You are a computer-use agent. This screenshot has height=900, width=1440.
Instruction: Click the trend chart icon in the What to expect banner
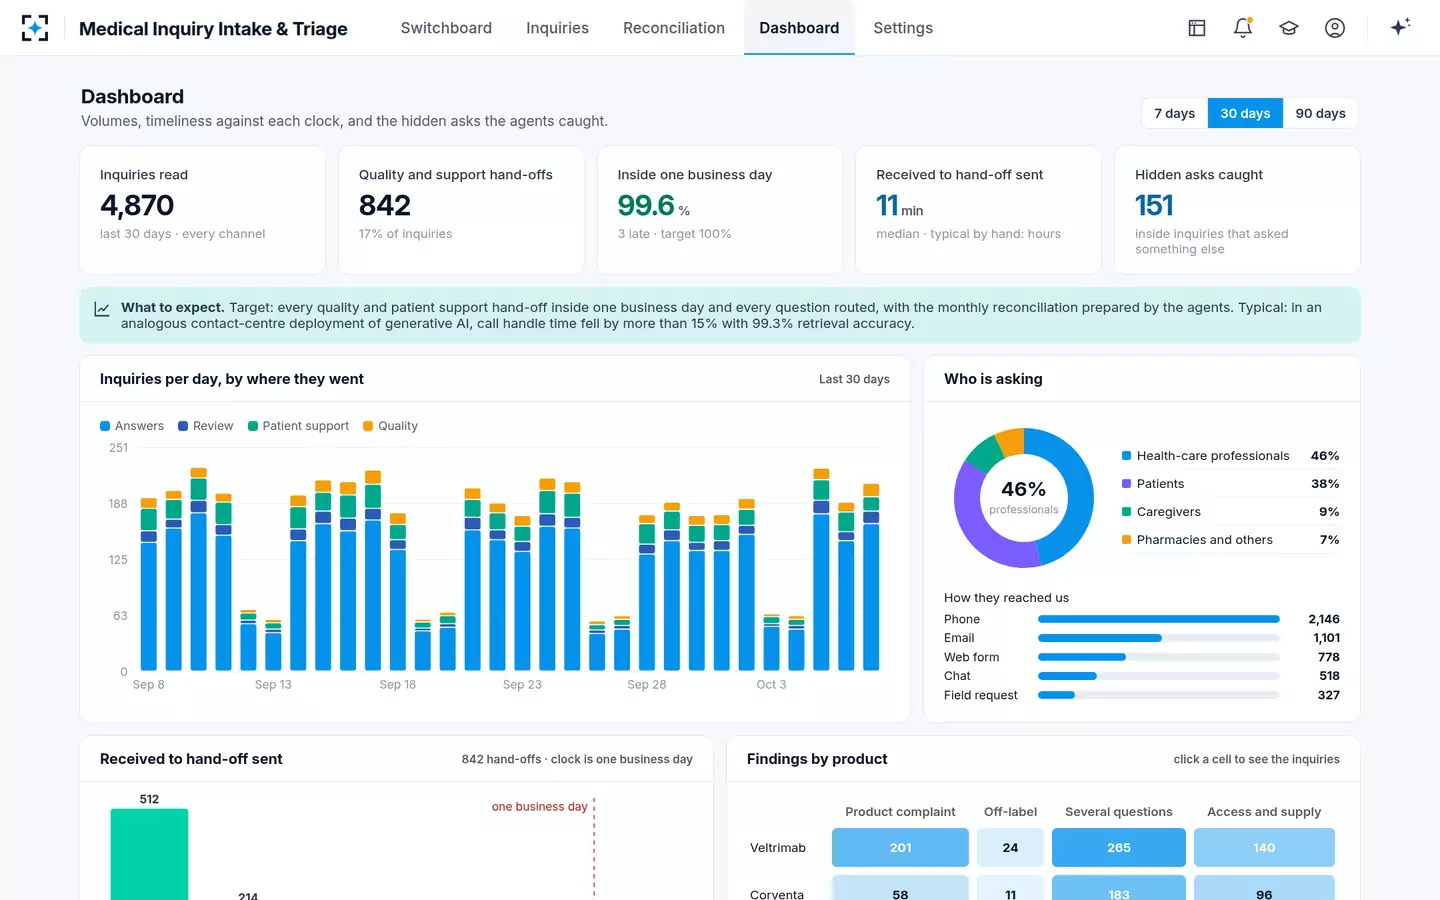pyautogui.click(x=102, y=309)
